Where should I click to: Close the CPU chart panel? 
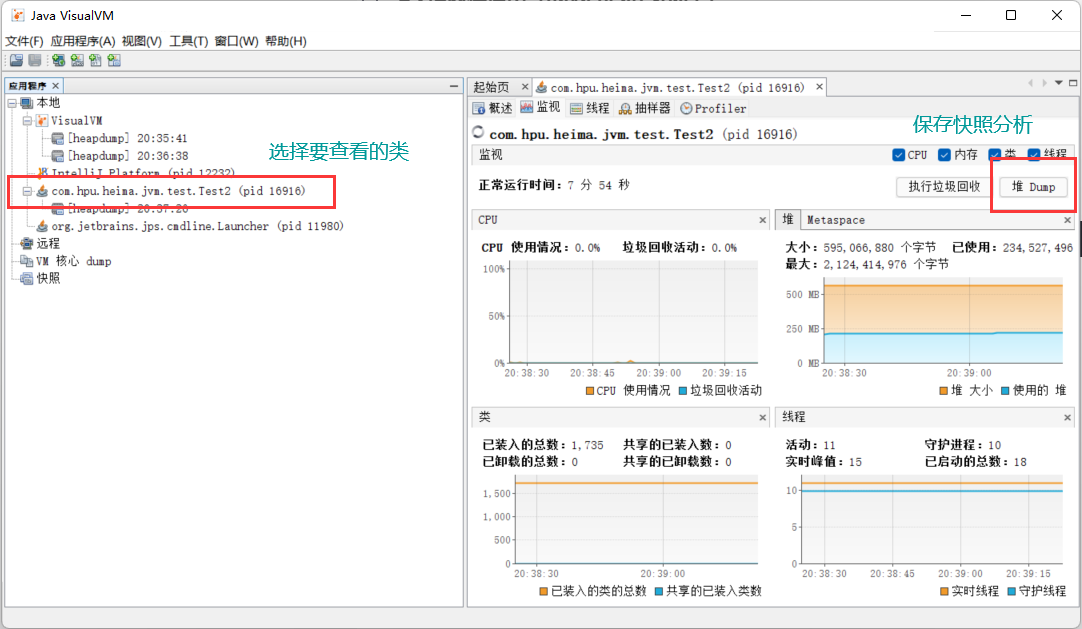pos(763,221)
